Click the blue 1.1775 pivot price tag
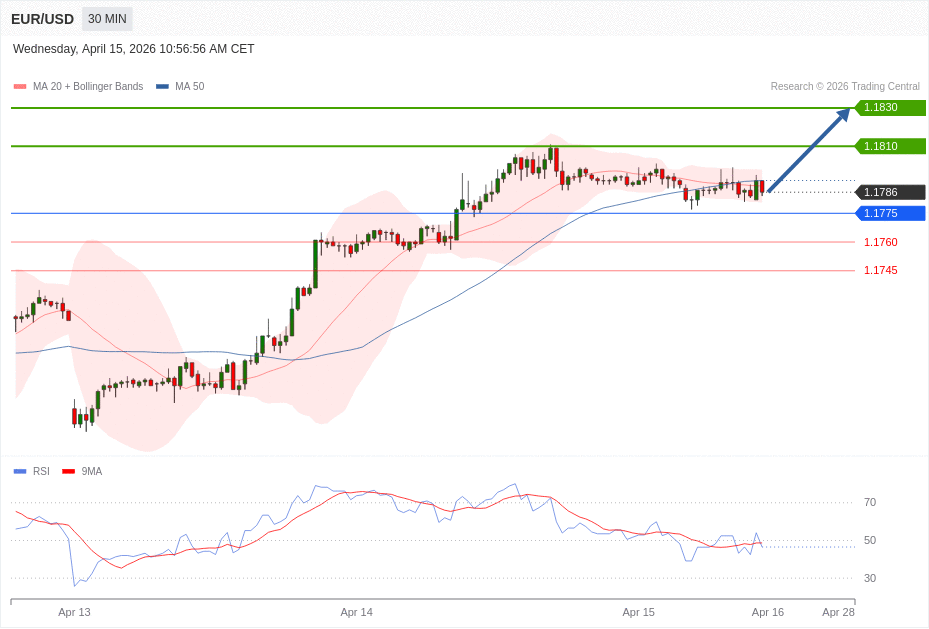The width and height of the screenshot is (929, 629). point(889,213)
